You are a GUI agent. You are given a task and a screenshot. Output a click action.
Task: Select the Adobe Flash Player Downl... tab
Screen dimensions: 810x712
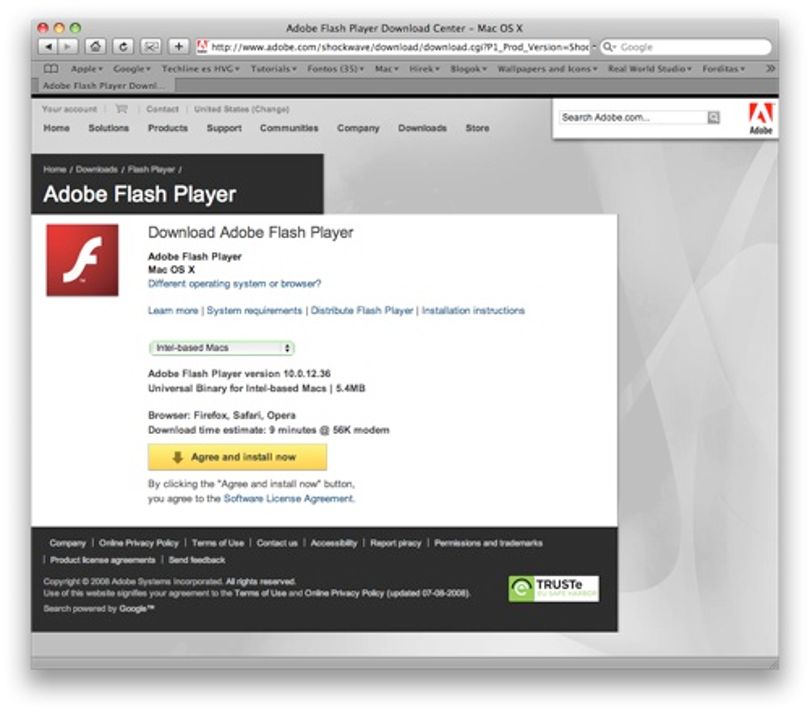[x=103, y=86]
